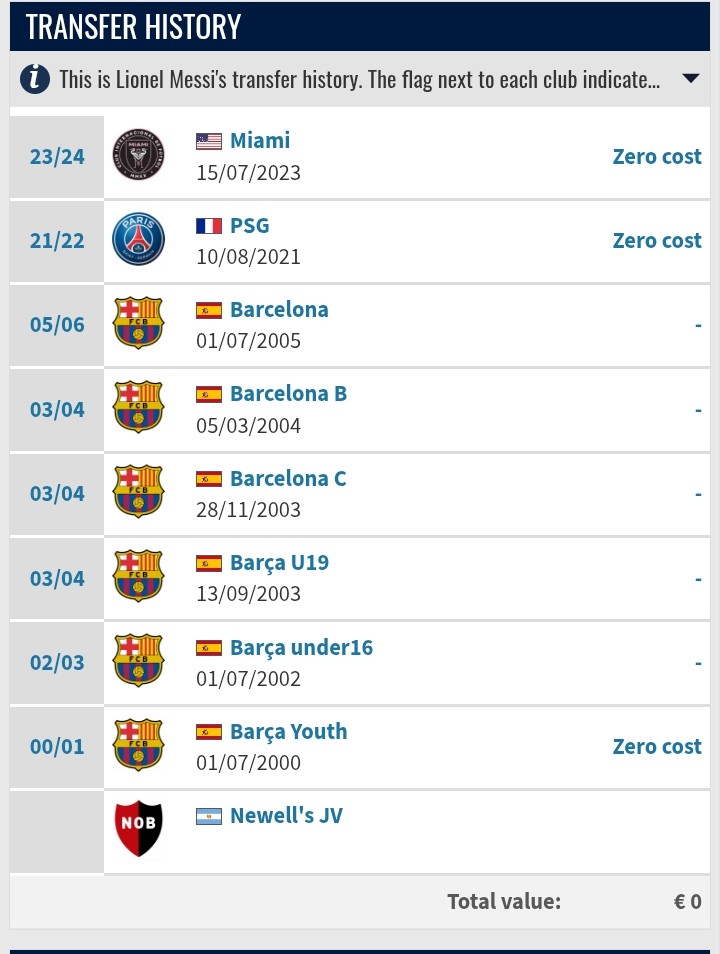This screenshot has height=954, width=720.
Task: Click the Argentina flag beside Newell's JV
Action: pos(208,816)
